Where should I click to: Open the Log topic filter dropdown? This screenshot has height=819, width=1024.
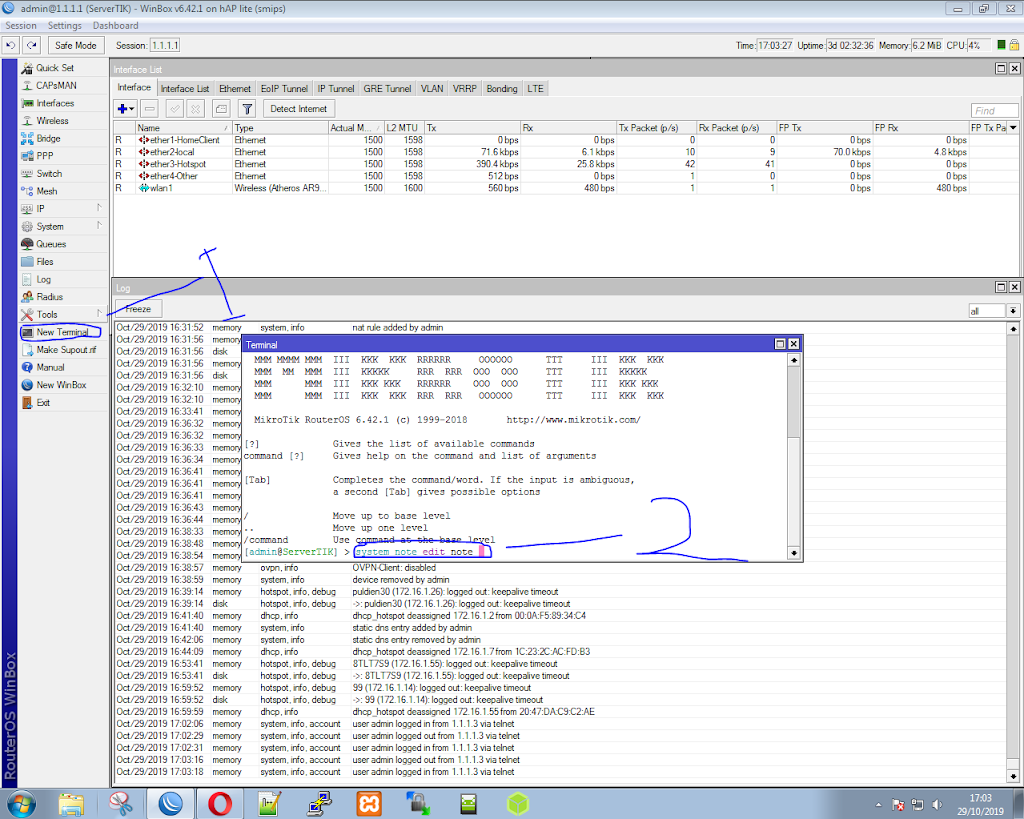click(1013, 311)
